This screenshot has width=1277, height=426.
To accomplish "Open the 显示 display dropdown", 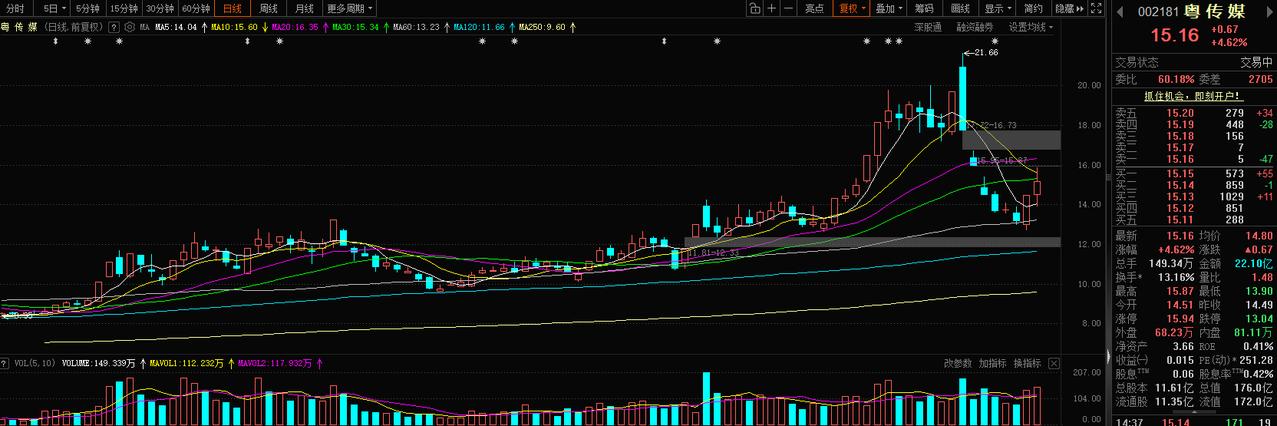I will 998,8.
